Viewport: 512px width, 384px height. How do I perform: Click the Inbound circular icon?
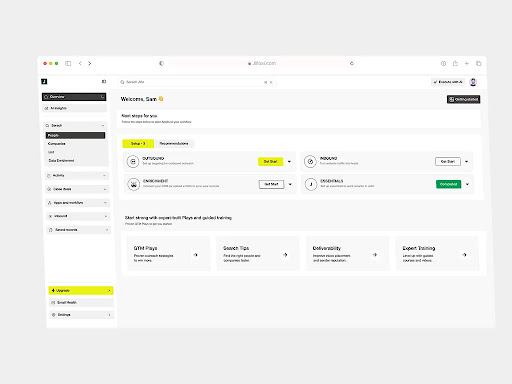(310, 162)
